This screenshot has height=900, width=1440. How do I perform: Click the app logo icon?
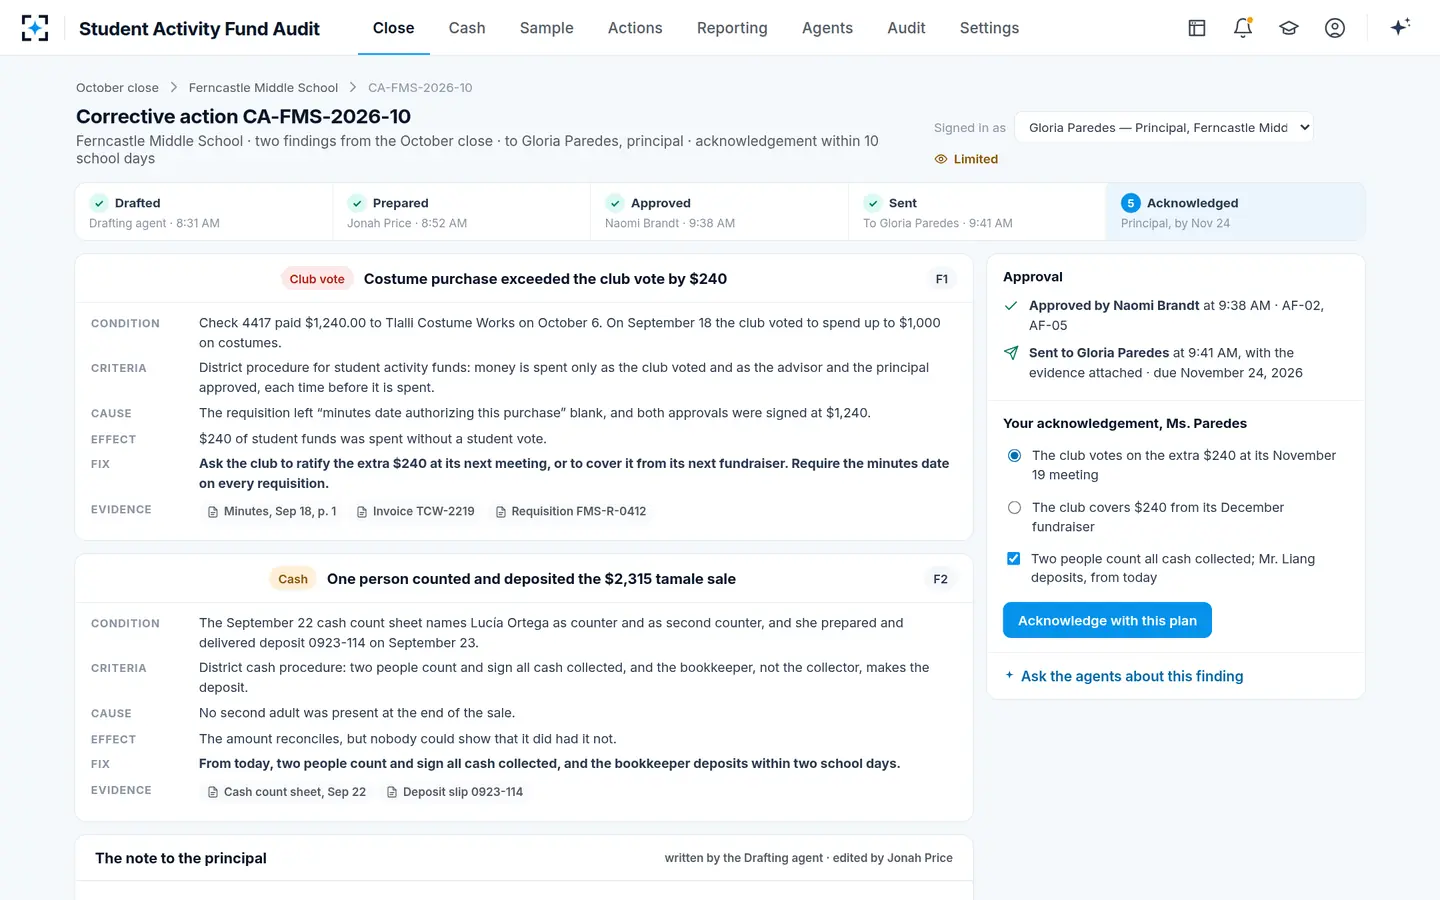coord(35,28)
